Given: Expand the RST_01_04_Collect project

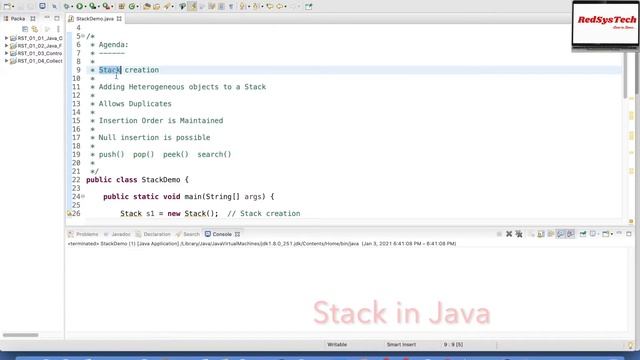Looking at the screenshot, I should click(6, 61).
